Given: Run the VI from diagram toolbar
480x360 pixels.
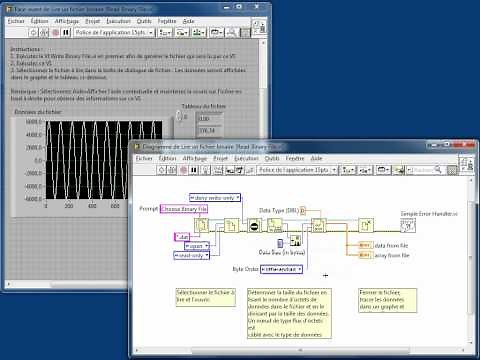Looking at the screenshot, I should coord(162,170).
